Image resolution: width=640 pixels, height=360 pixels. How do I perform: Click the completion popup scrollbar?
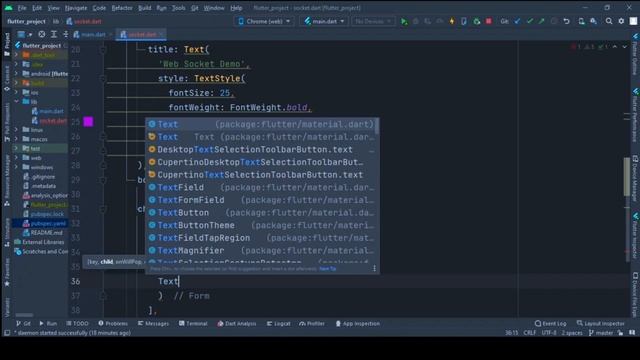pos(376,127)
